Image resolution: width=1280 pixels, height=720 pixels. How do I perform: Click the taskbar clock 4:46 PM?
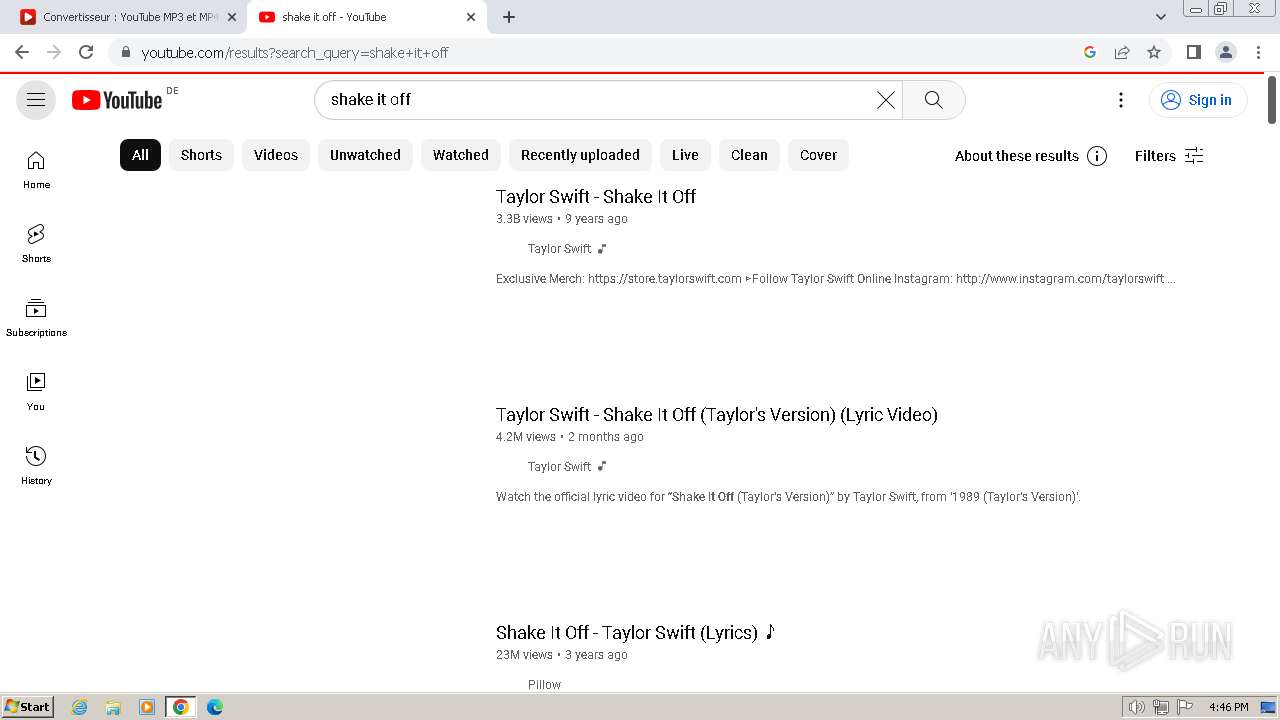coord(1228,707)
